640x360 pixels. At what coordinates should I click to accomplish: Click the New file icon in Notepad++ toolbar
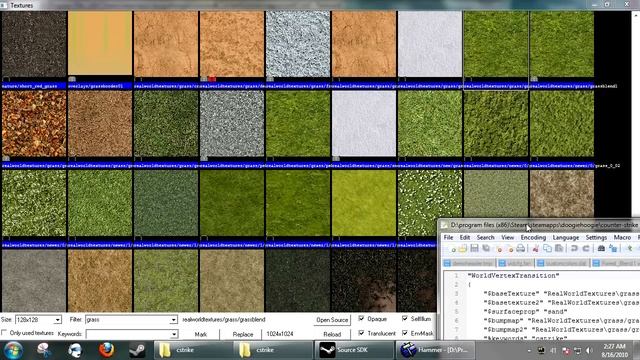tap(452, 248)
